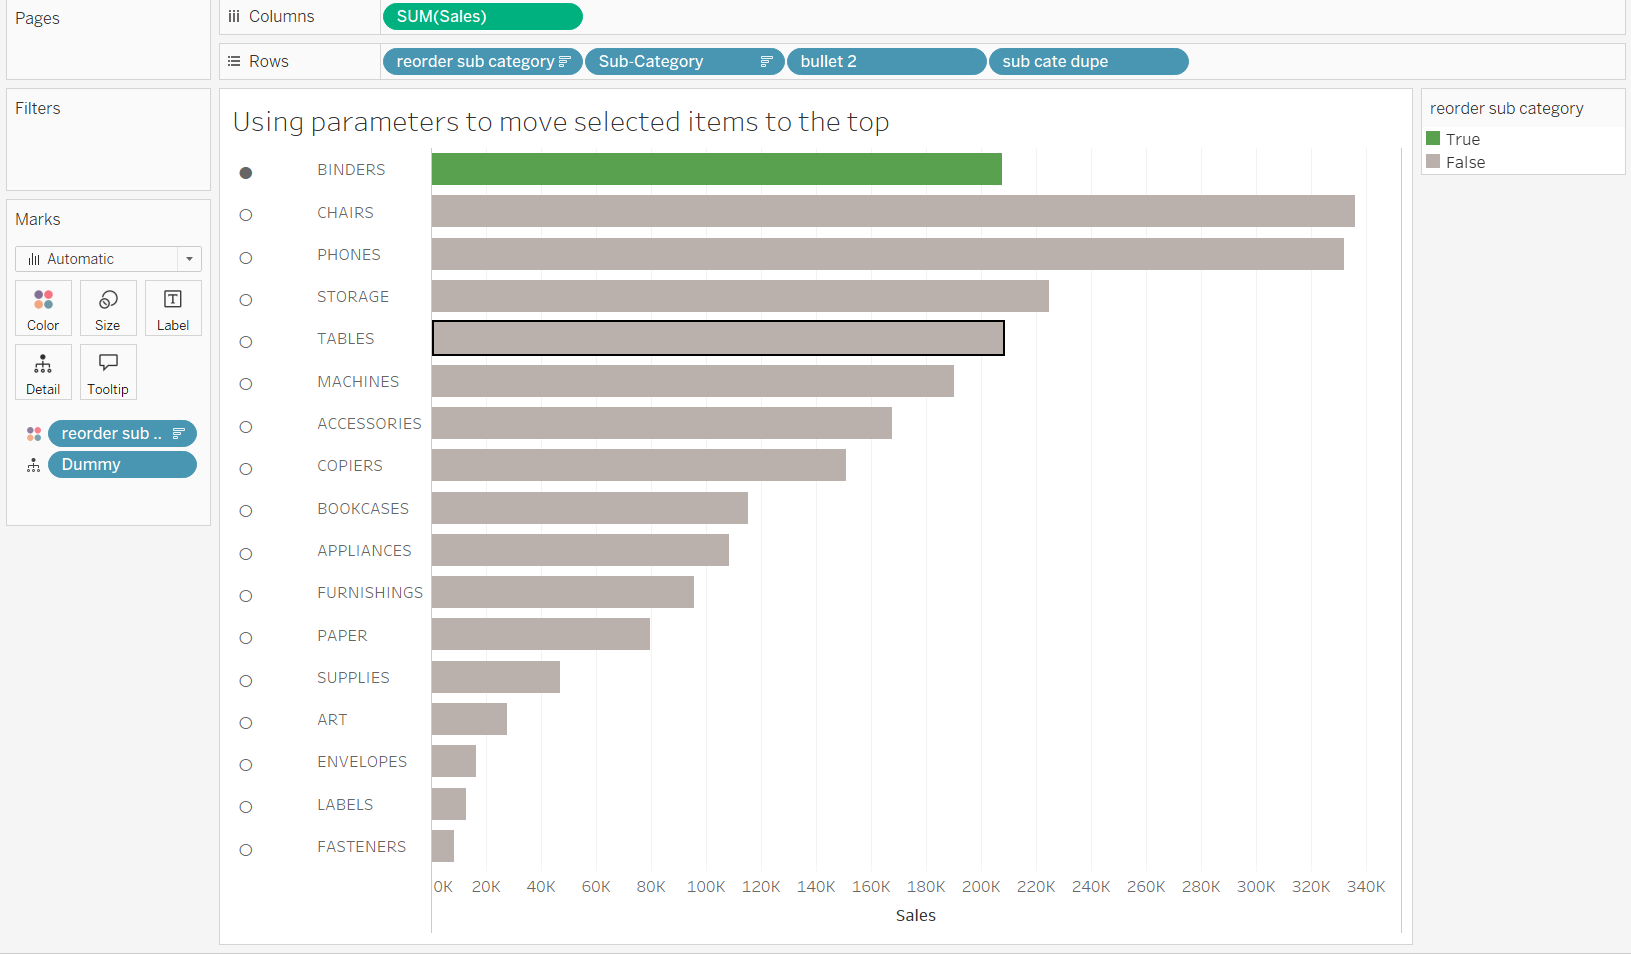Screen dimensions: 1631x954
Task: Click color dots icon beside reorder sub pill
Action: pyautogui.click(x=34, y=434)
